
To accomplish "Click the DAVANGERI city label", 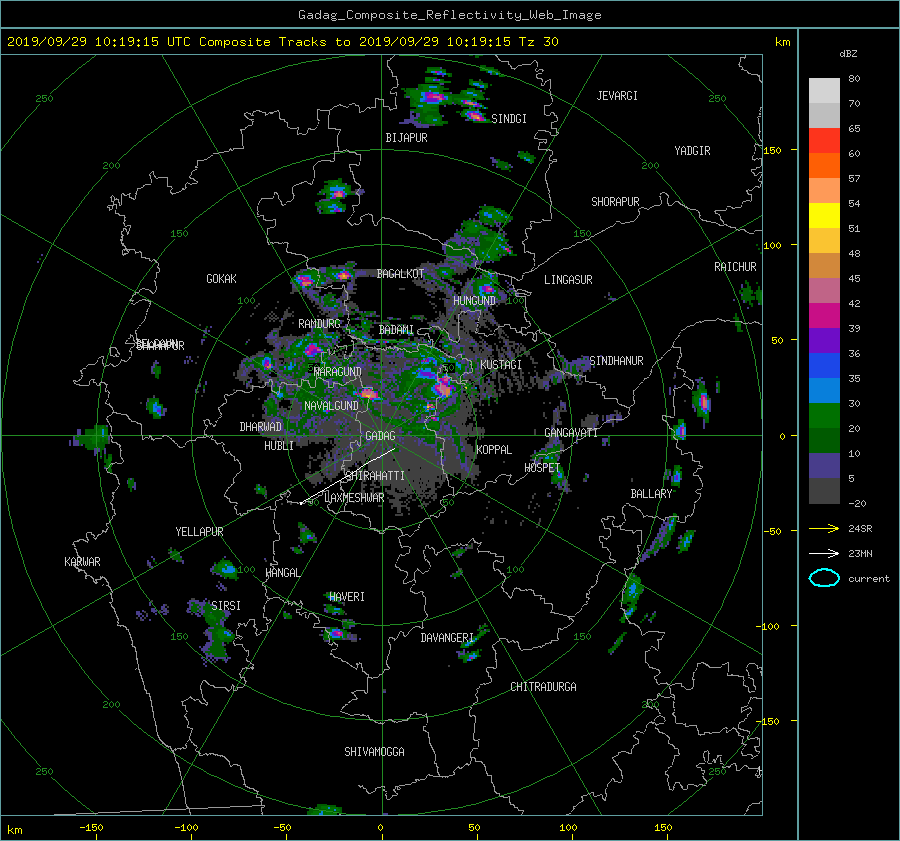I will pyautogui.click(x=447, y=638).
